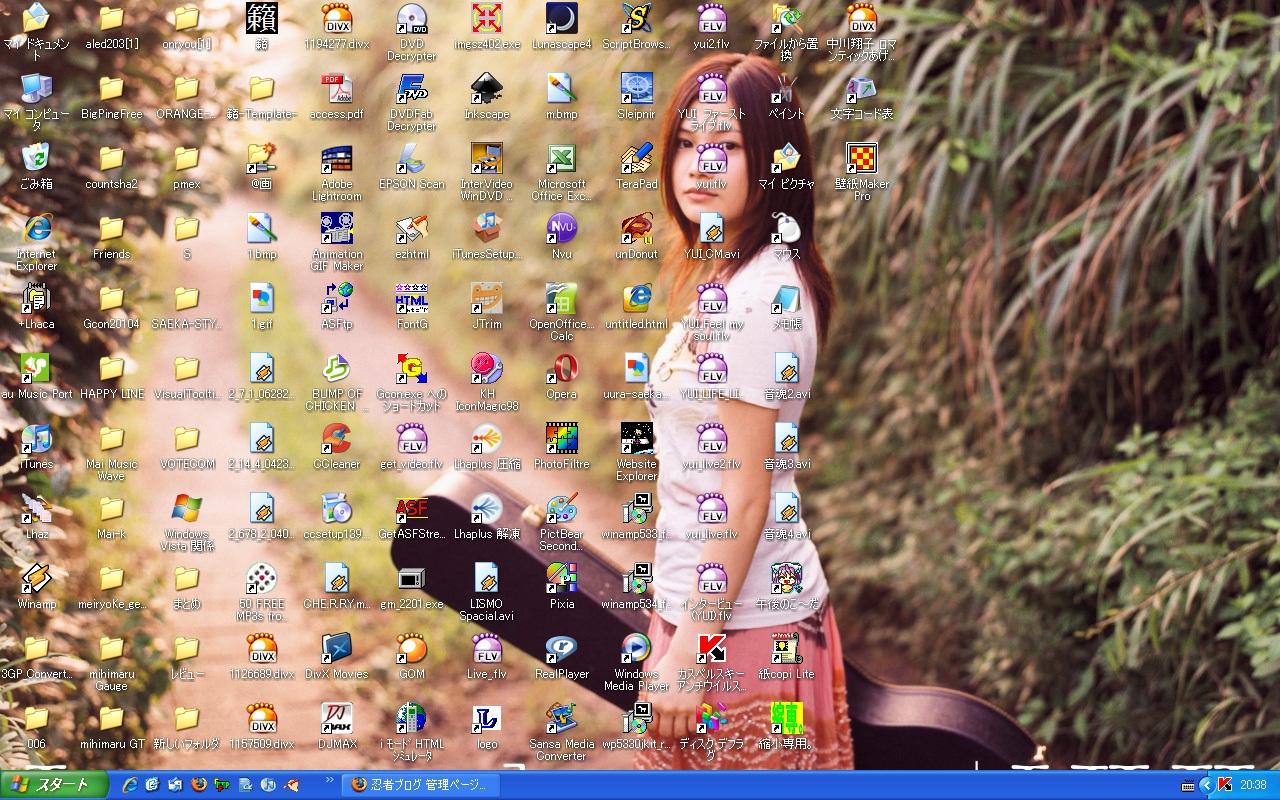Open the Inkscape desktop shortcut
The image size is (1280, 800).
[x=486, y=90]
